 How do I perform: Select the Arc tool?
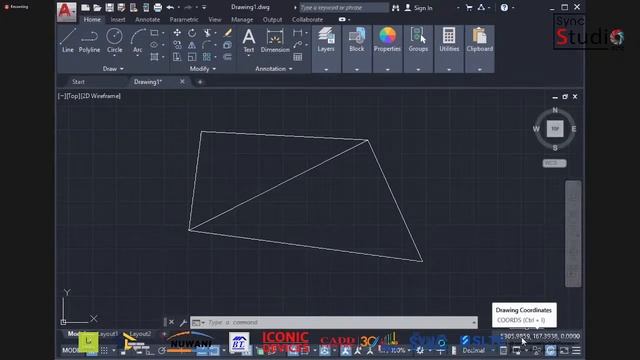pyautogui.click(x=138, y=41)
